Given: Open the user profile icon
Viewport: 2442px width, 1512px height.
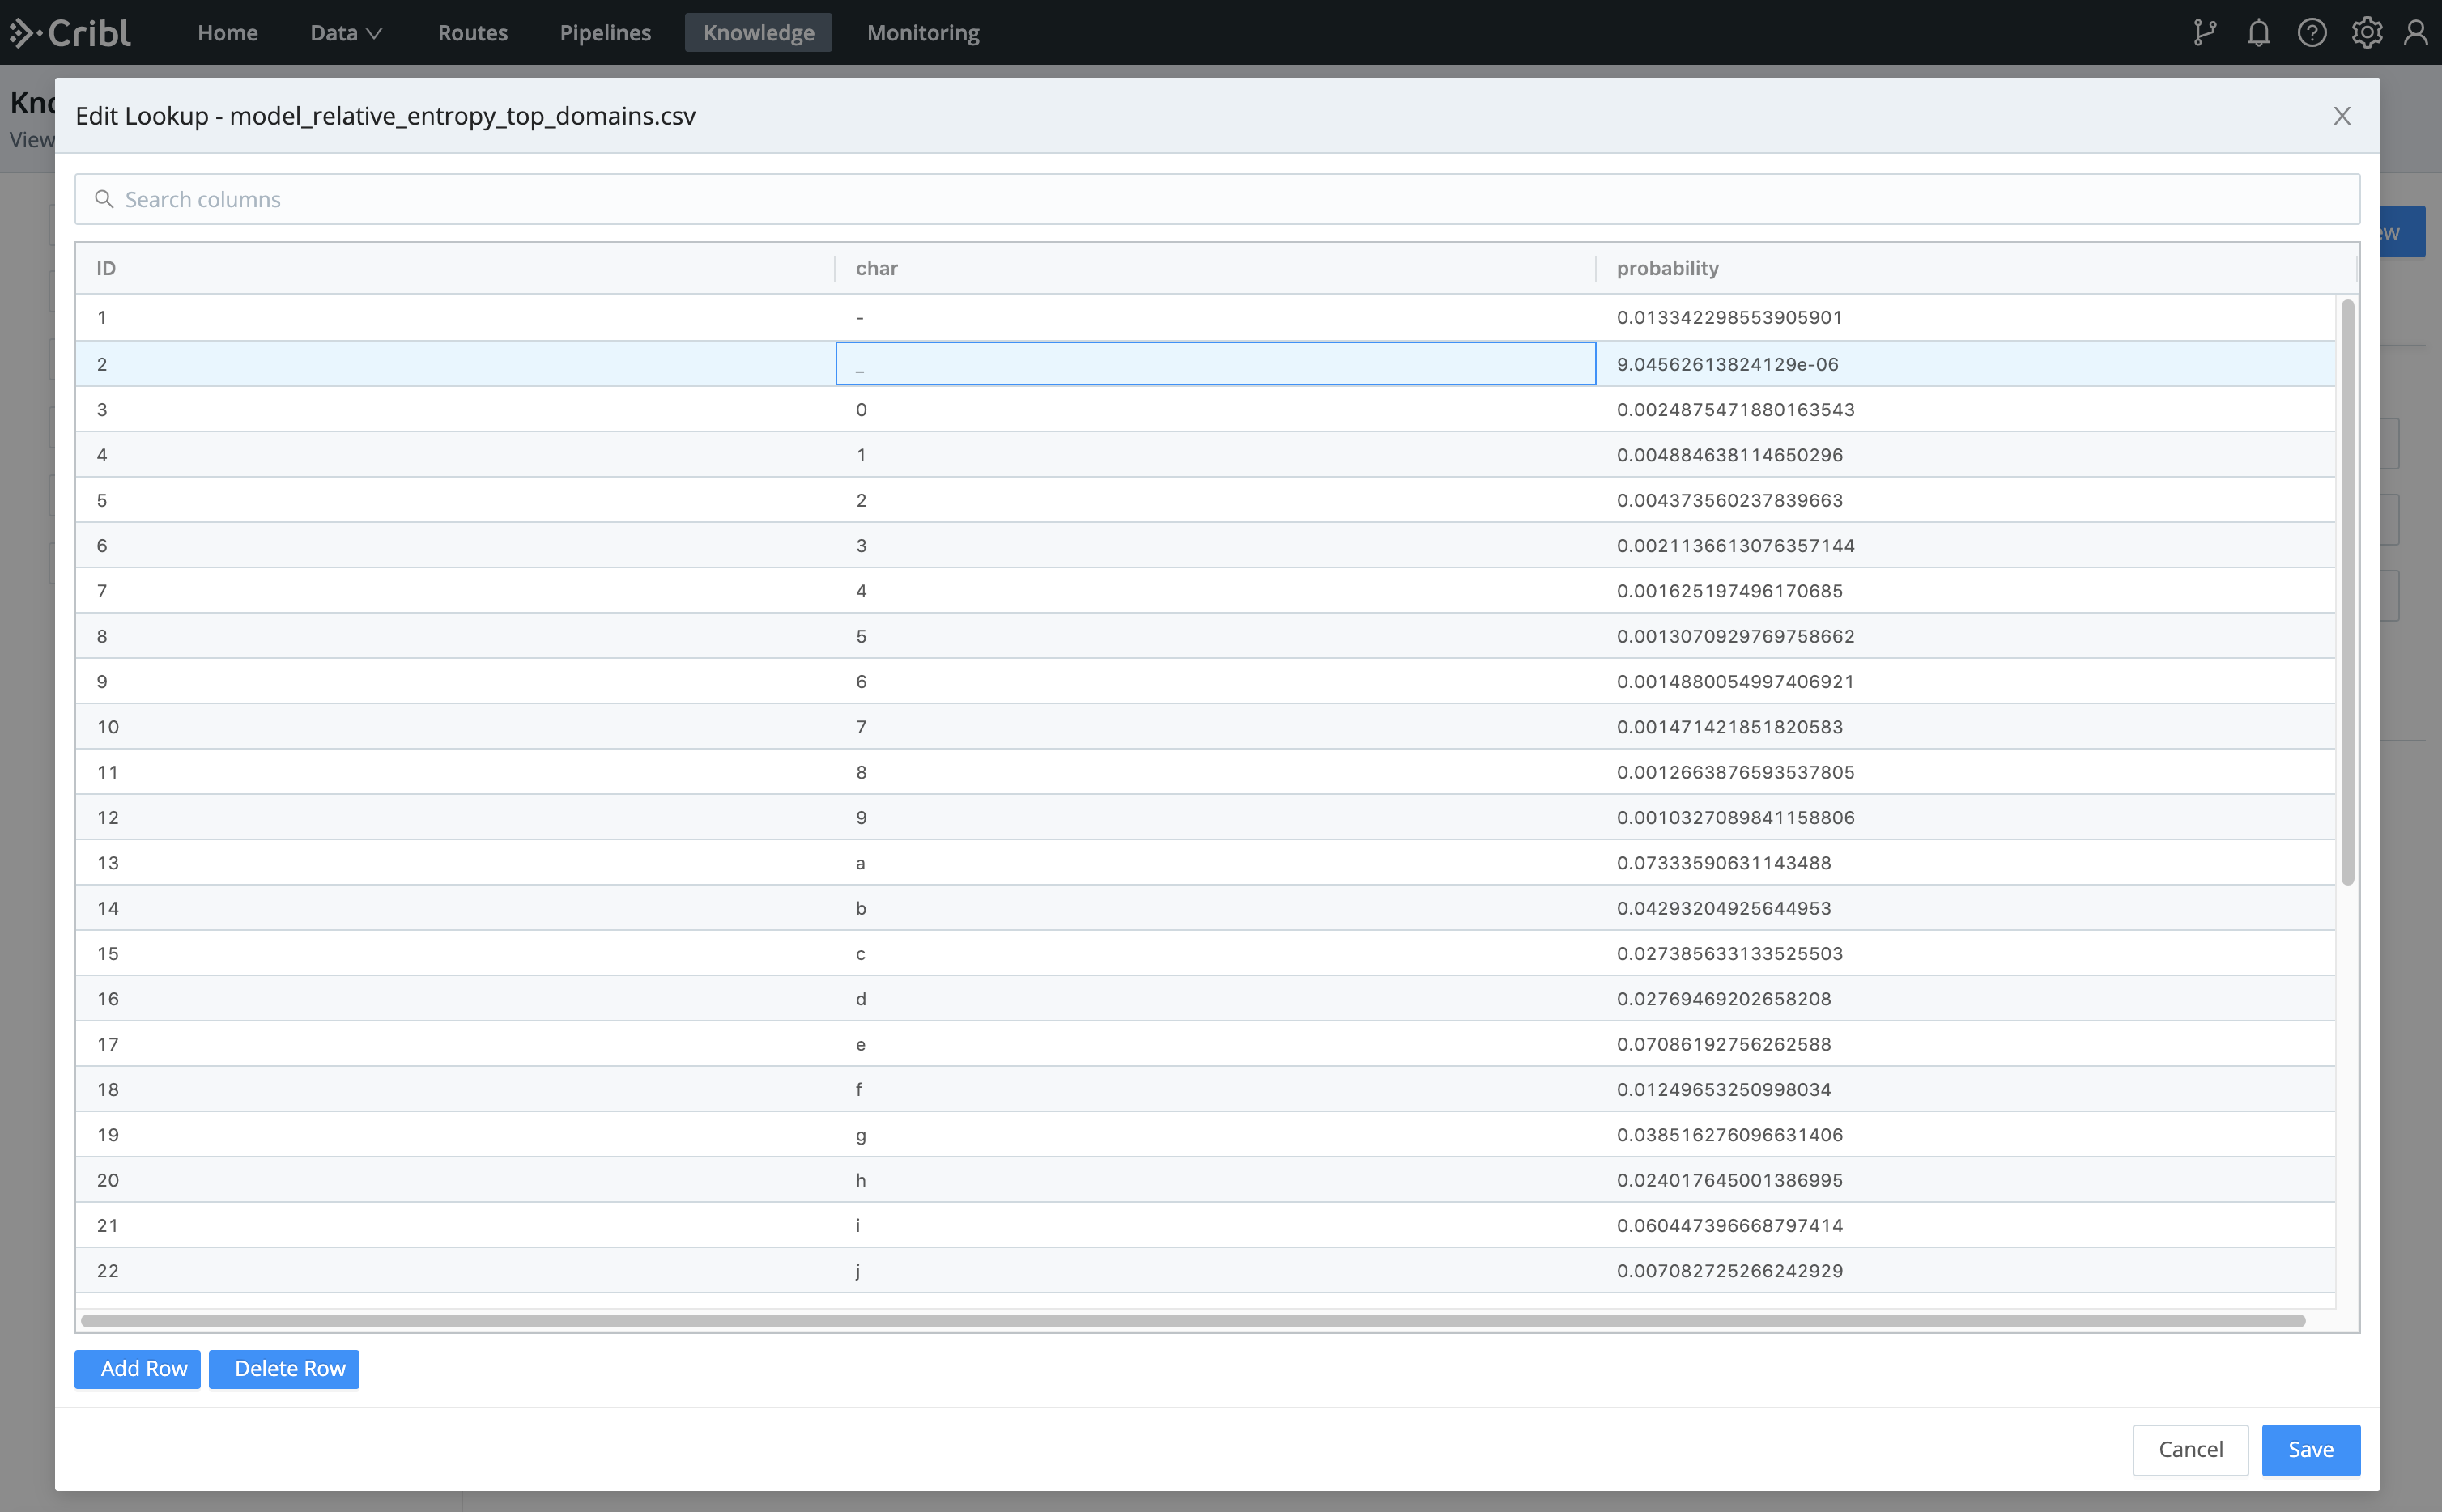Looking at the screenshot, I should 2415,33.
